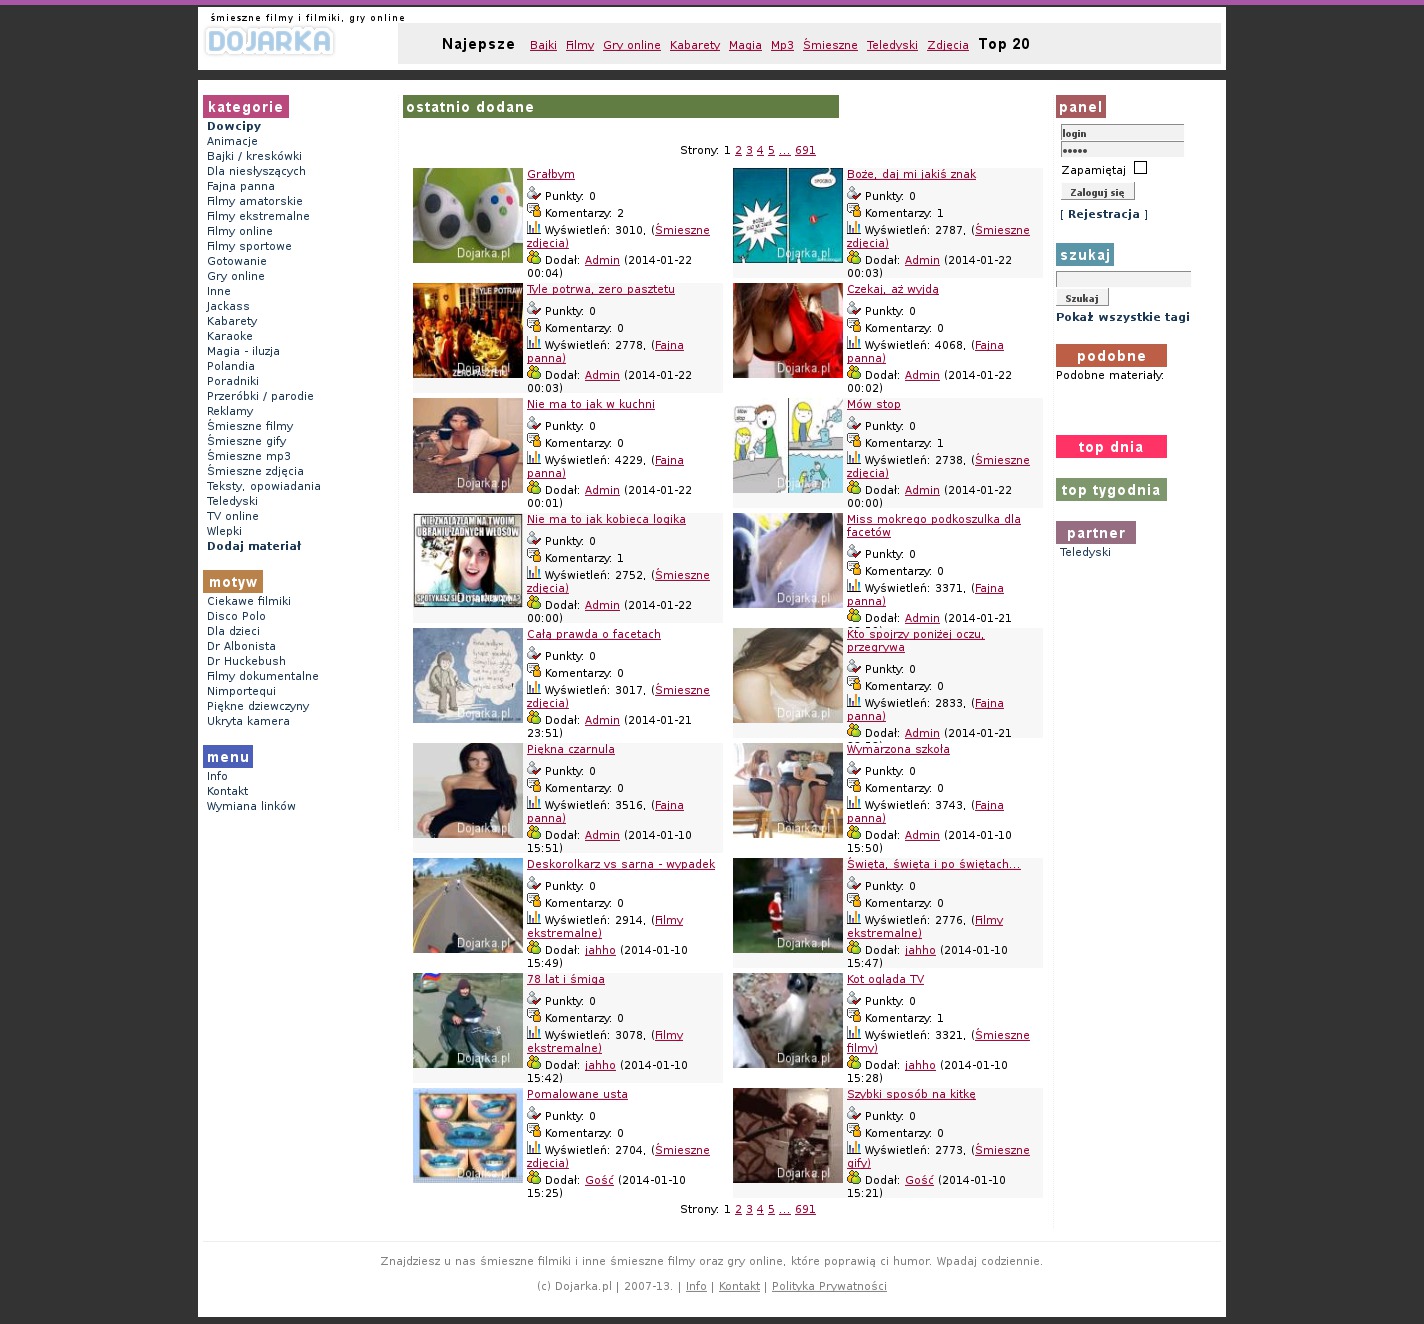Screen dimensions: 1424x1324
Task: Click the user icon for 'Mów stop'
Action: click(854, 488)
